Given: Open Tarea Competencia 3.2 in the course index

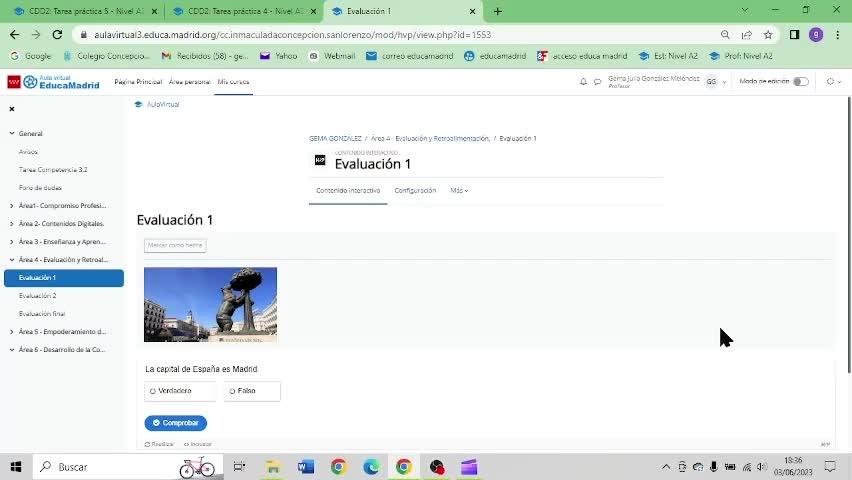Looking at the screenshot, I should pyautogui.click(x=53, y=170).
